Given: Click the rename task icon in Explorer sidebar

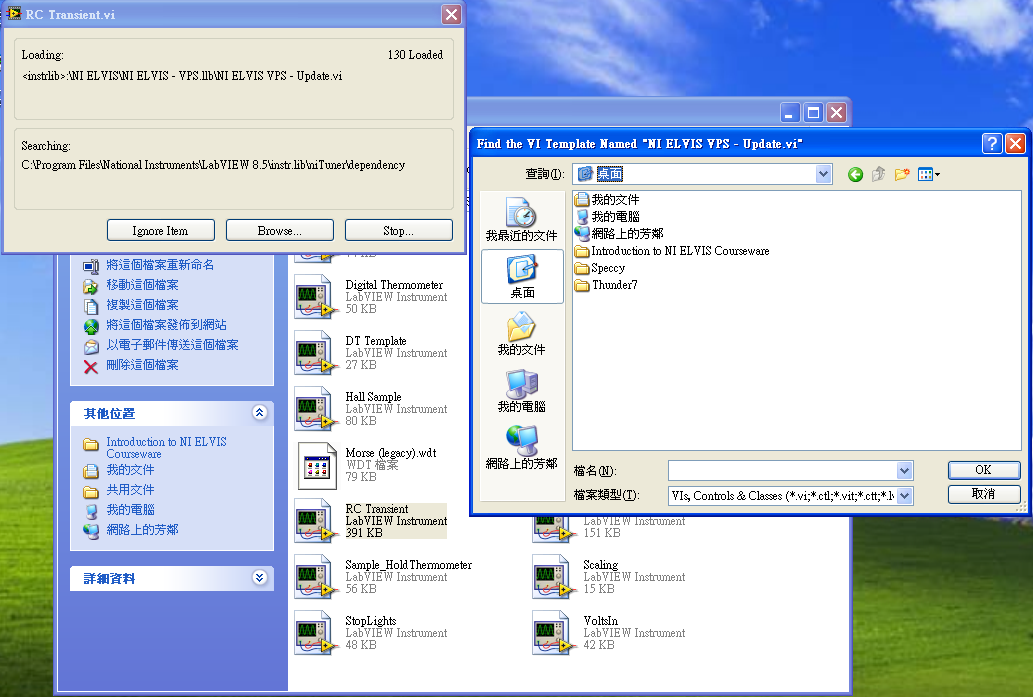Looking at the screenshot, I should [x=91, y=266].
